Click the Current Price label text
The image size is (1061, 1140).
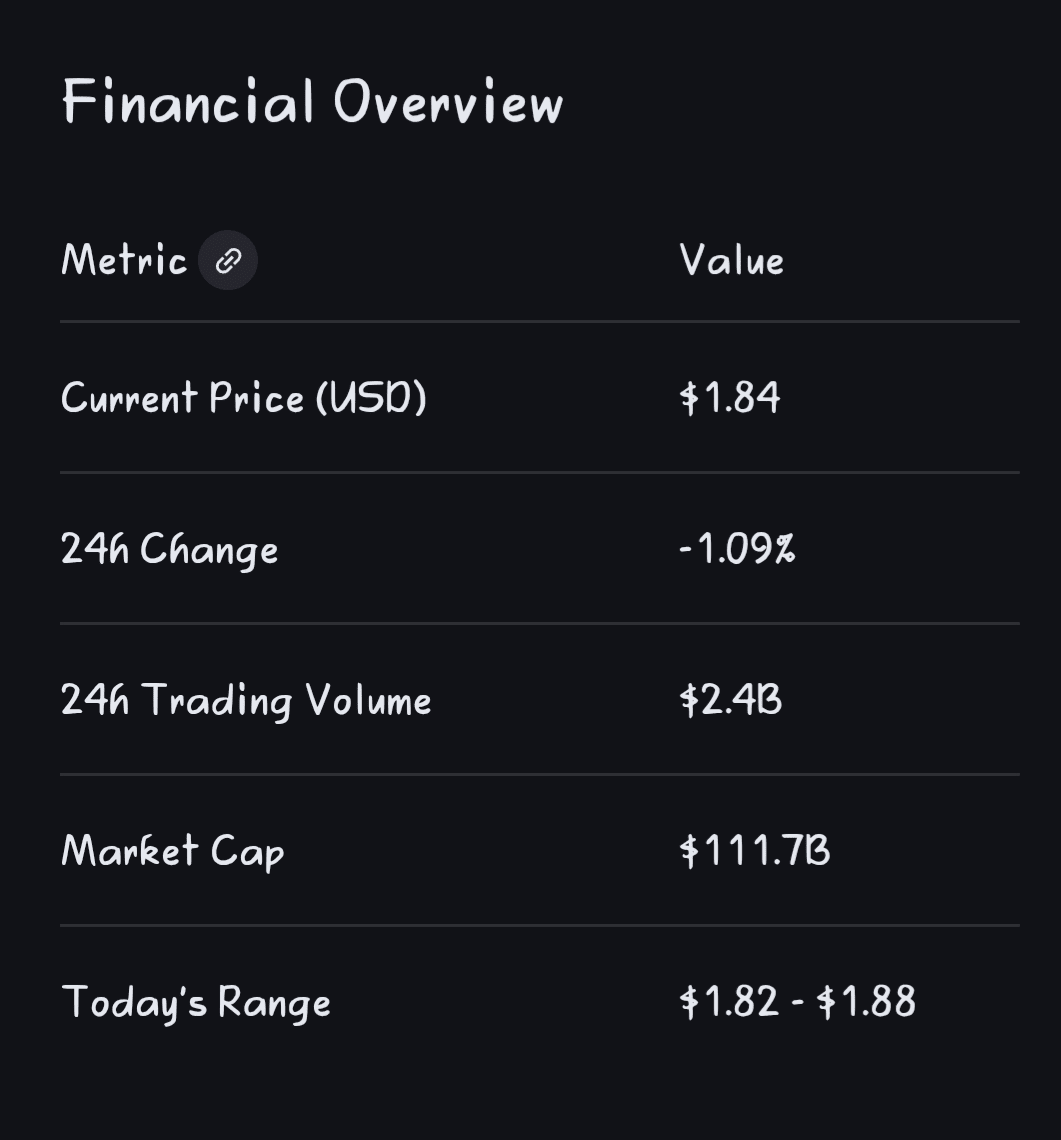[x=182, y=398]
